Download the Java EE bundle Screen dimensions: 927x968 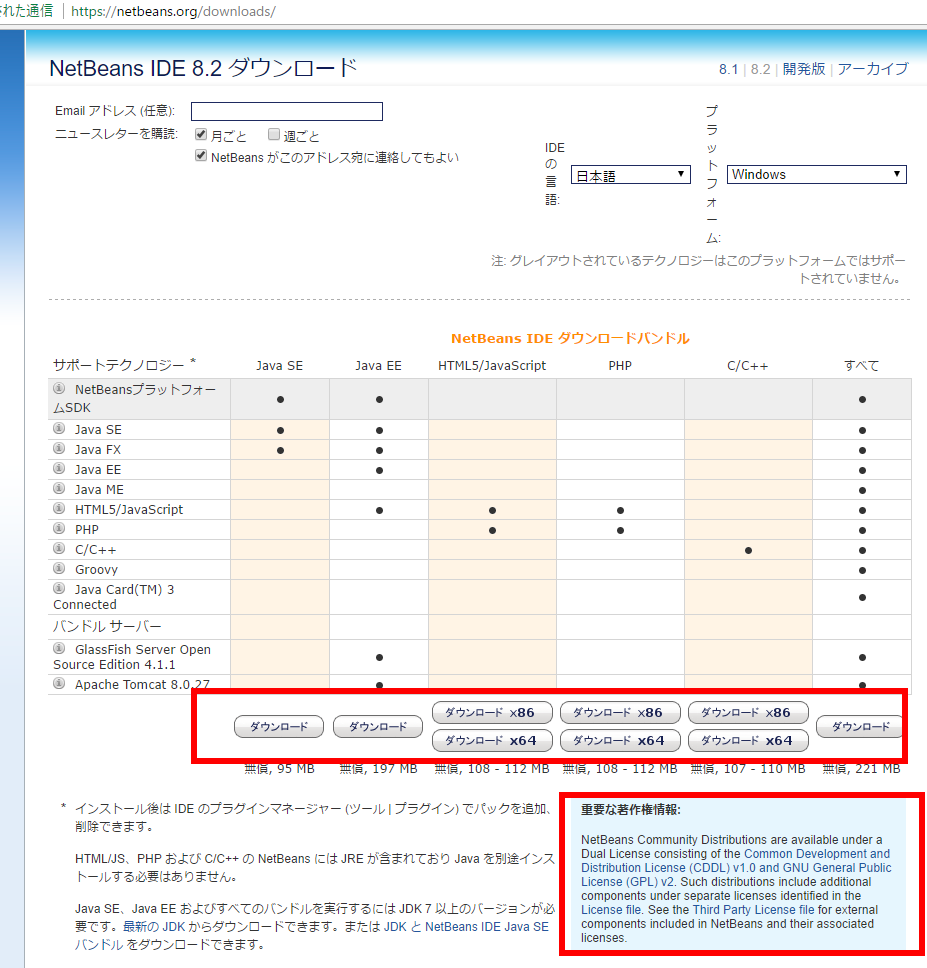pyautogui.click(x=378, y=727)
